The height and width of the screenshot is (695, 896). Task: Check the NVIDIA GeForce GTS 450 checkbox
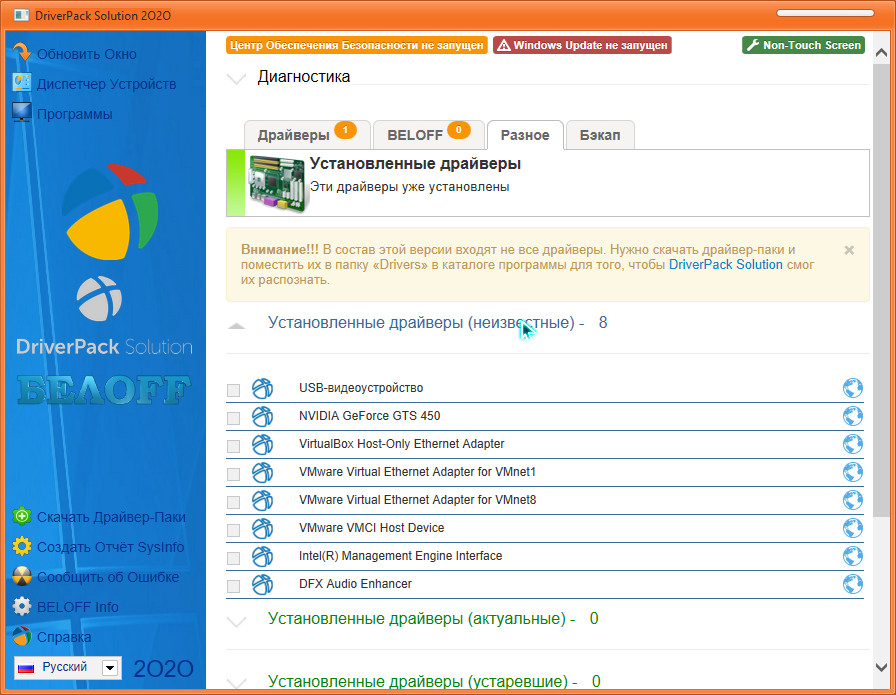233,418
